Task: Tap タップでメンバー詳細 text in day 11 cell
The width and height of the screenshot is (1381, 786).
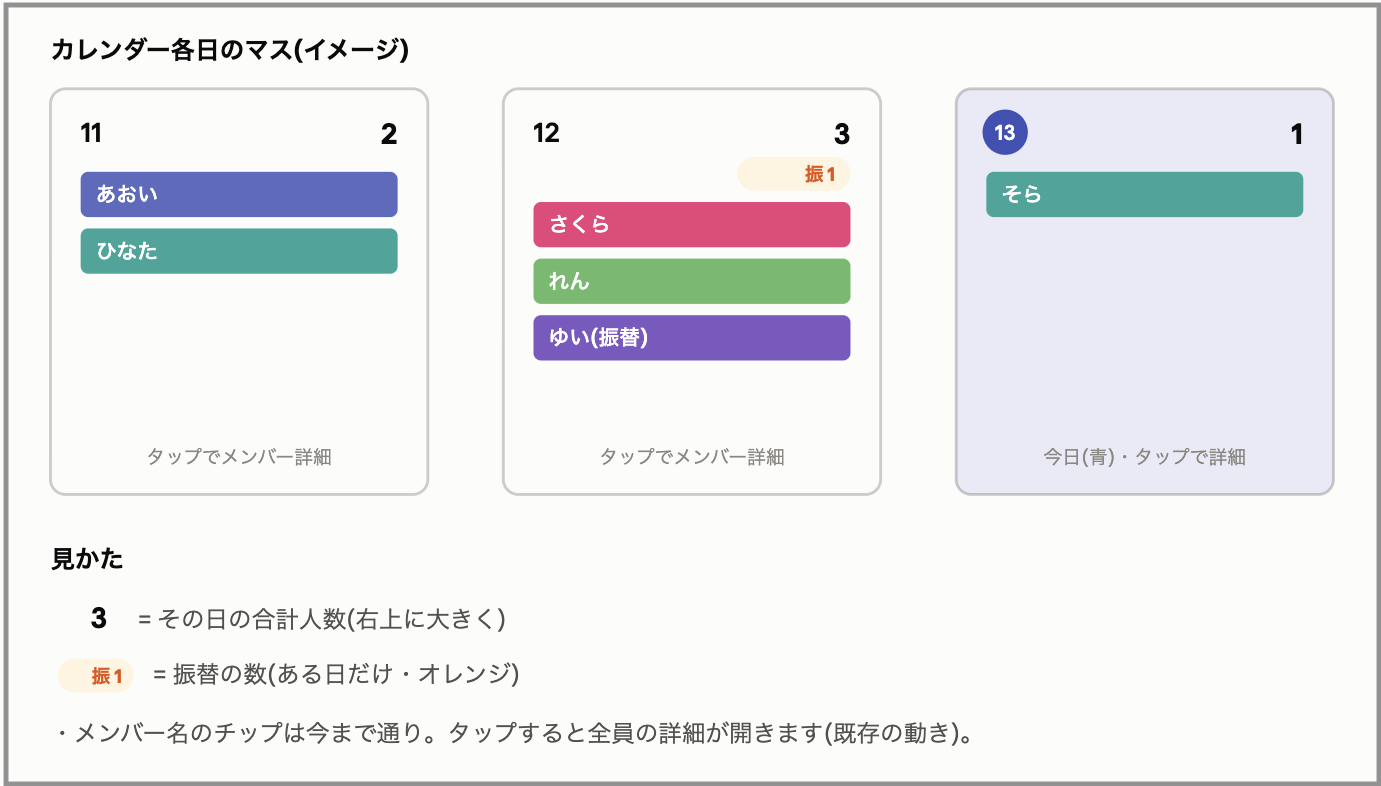Action: coord(239,457)
